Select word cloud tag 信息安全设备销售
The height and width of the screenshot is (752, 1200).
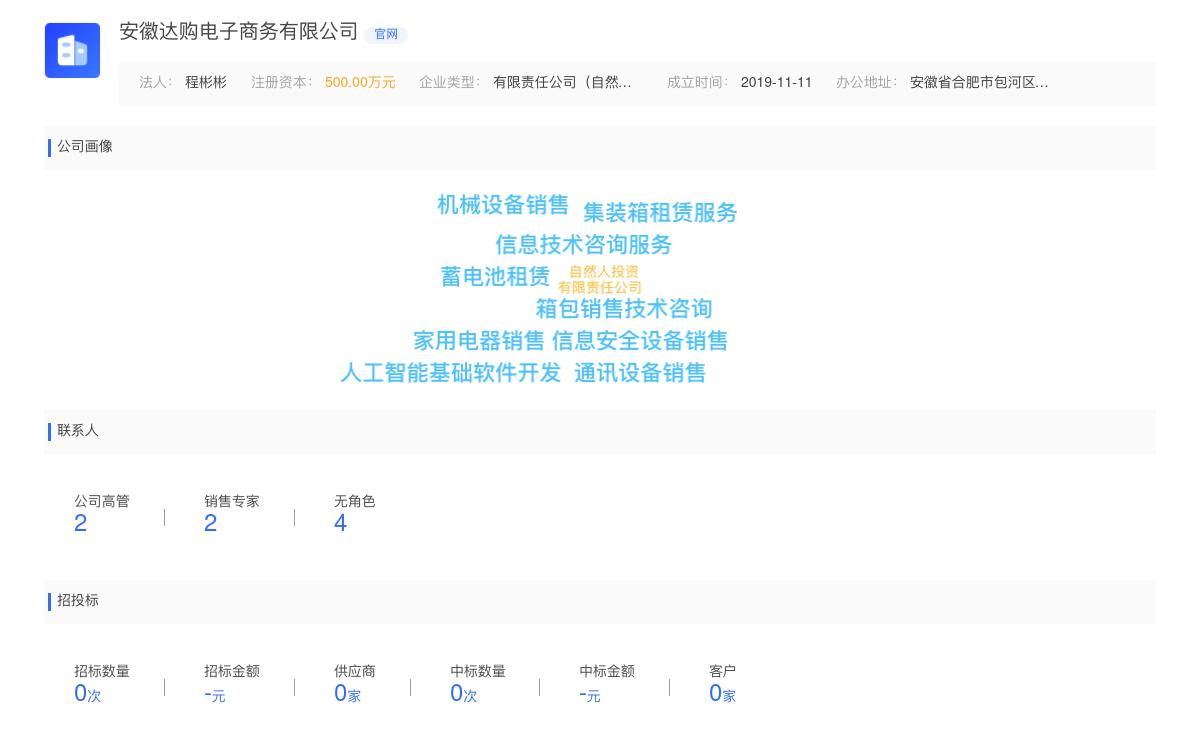(x=640, y=341)
